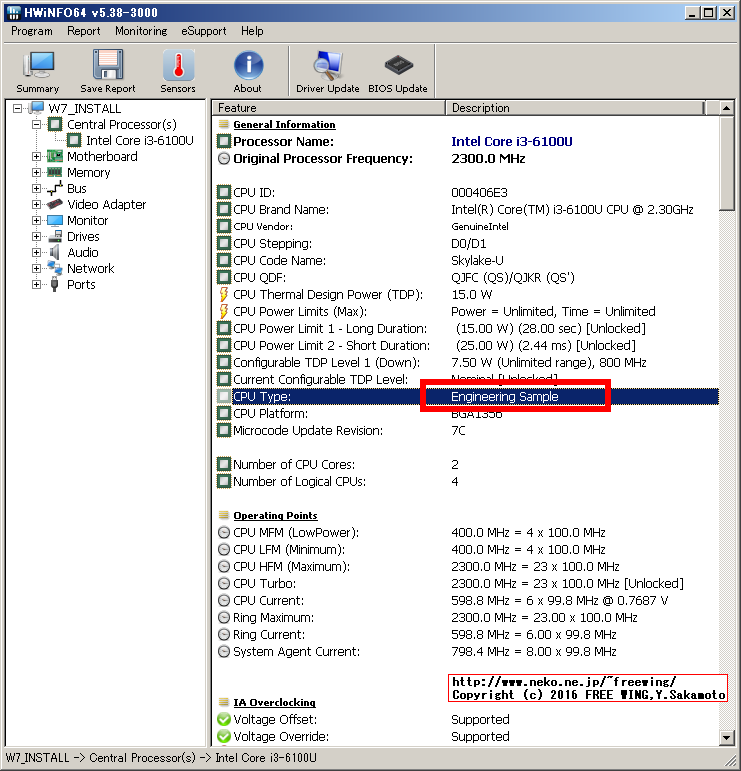Select the Ring Maximum row
This screenshot has width=741, height=771.
[468, 618]
